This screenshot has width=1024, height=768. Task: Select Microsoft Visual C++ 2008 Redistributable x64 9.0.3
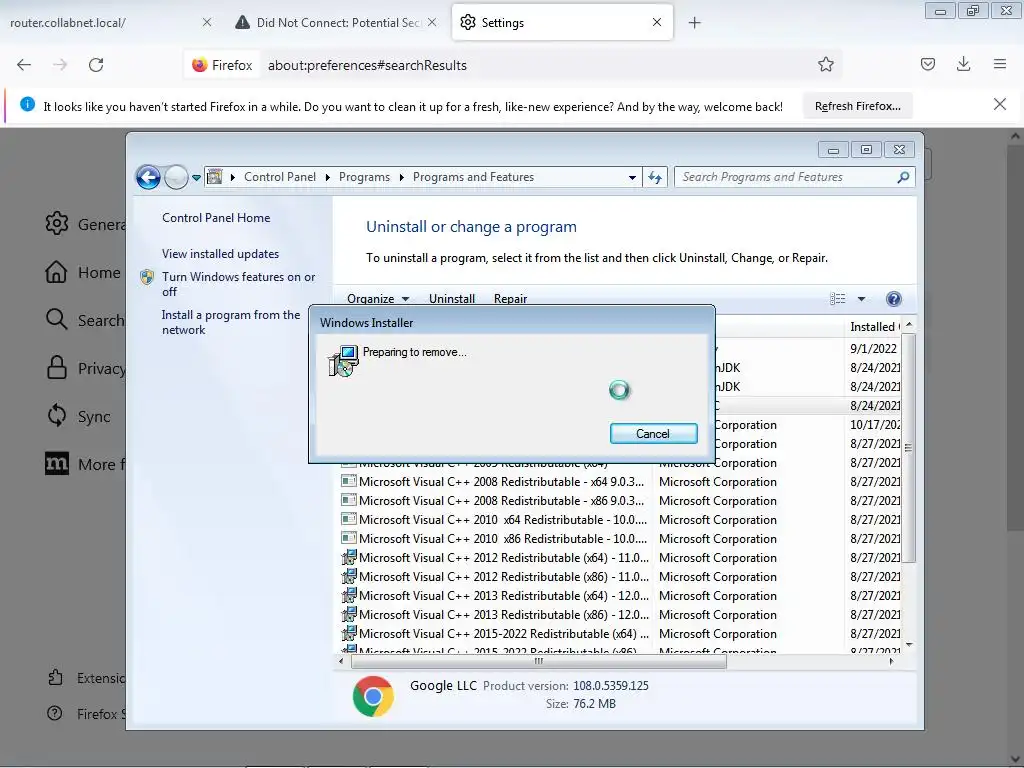501,482
